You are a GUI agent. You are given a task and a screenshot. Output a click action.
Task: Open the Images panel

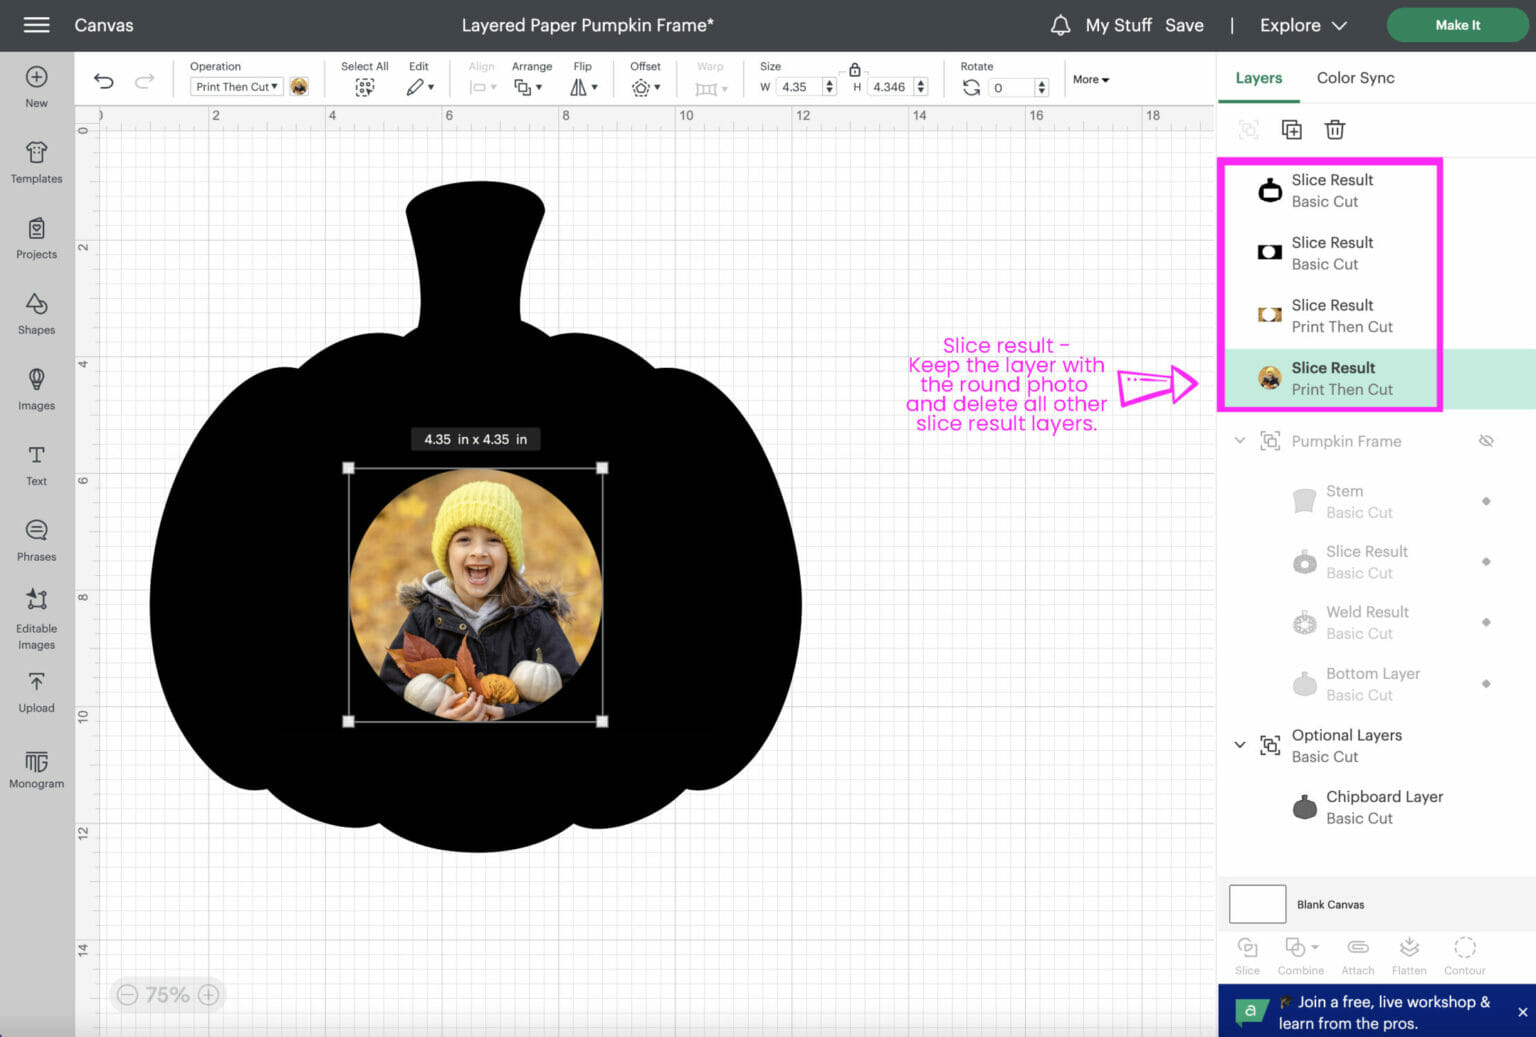36,390
